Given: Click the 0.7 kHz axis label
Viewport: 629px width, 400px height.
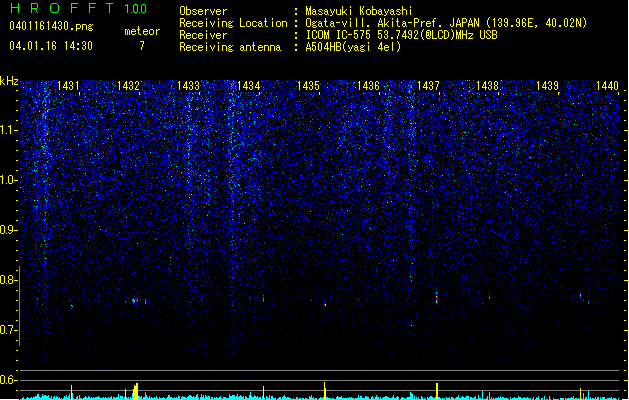Looking at the screenshot, I should pos(9,330).
